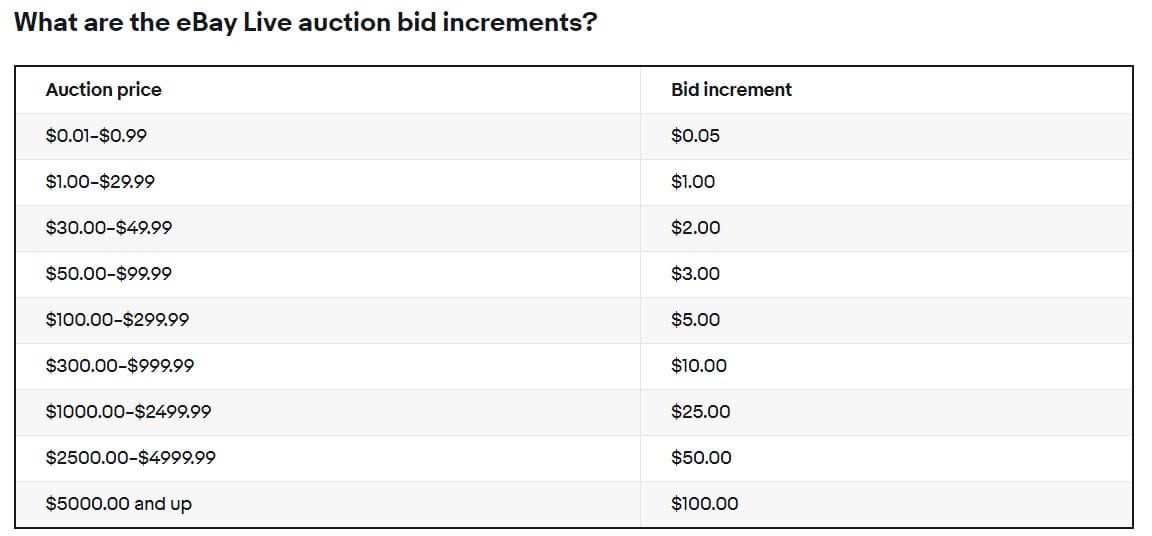Select the $30.00-$49.99 auction price cell

pyautogui.click(x=109, y=228)
